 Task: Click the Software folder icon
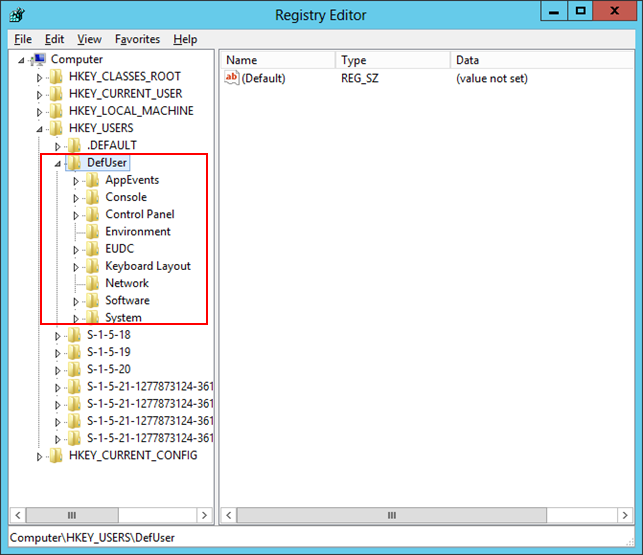click(x=93, y=301)
